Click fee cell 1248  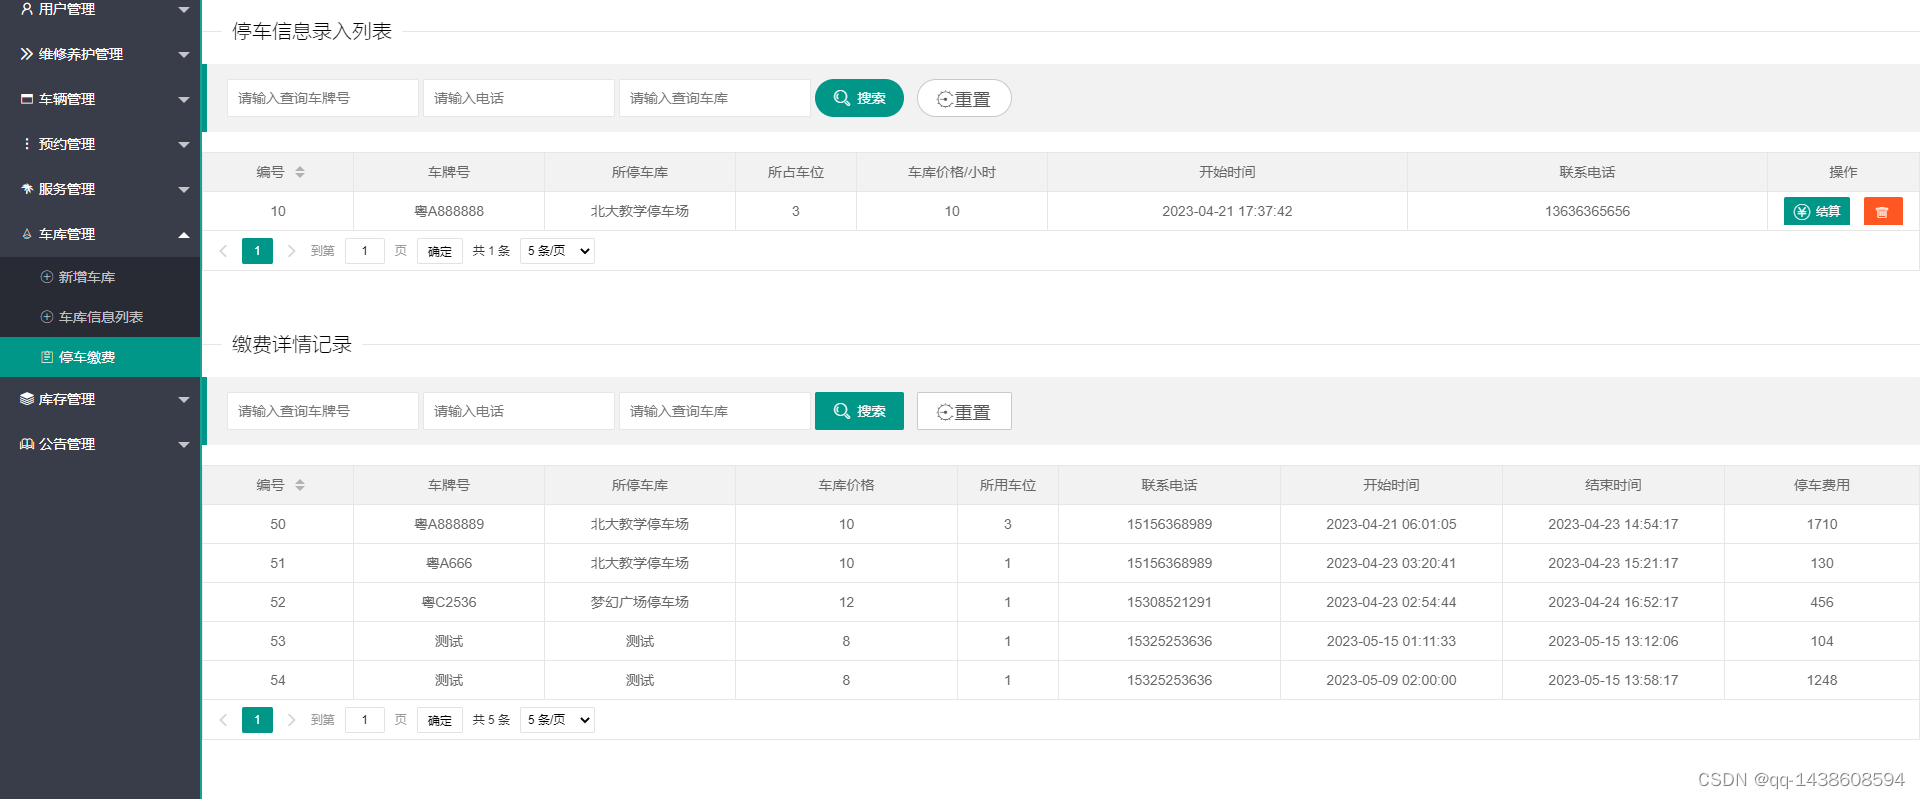click(1822, 680)
